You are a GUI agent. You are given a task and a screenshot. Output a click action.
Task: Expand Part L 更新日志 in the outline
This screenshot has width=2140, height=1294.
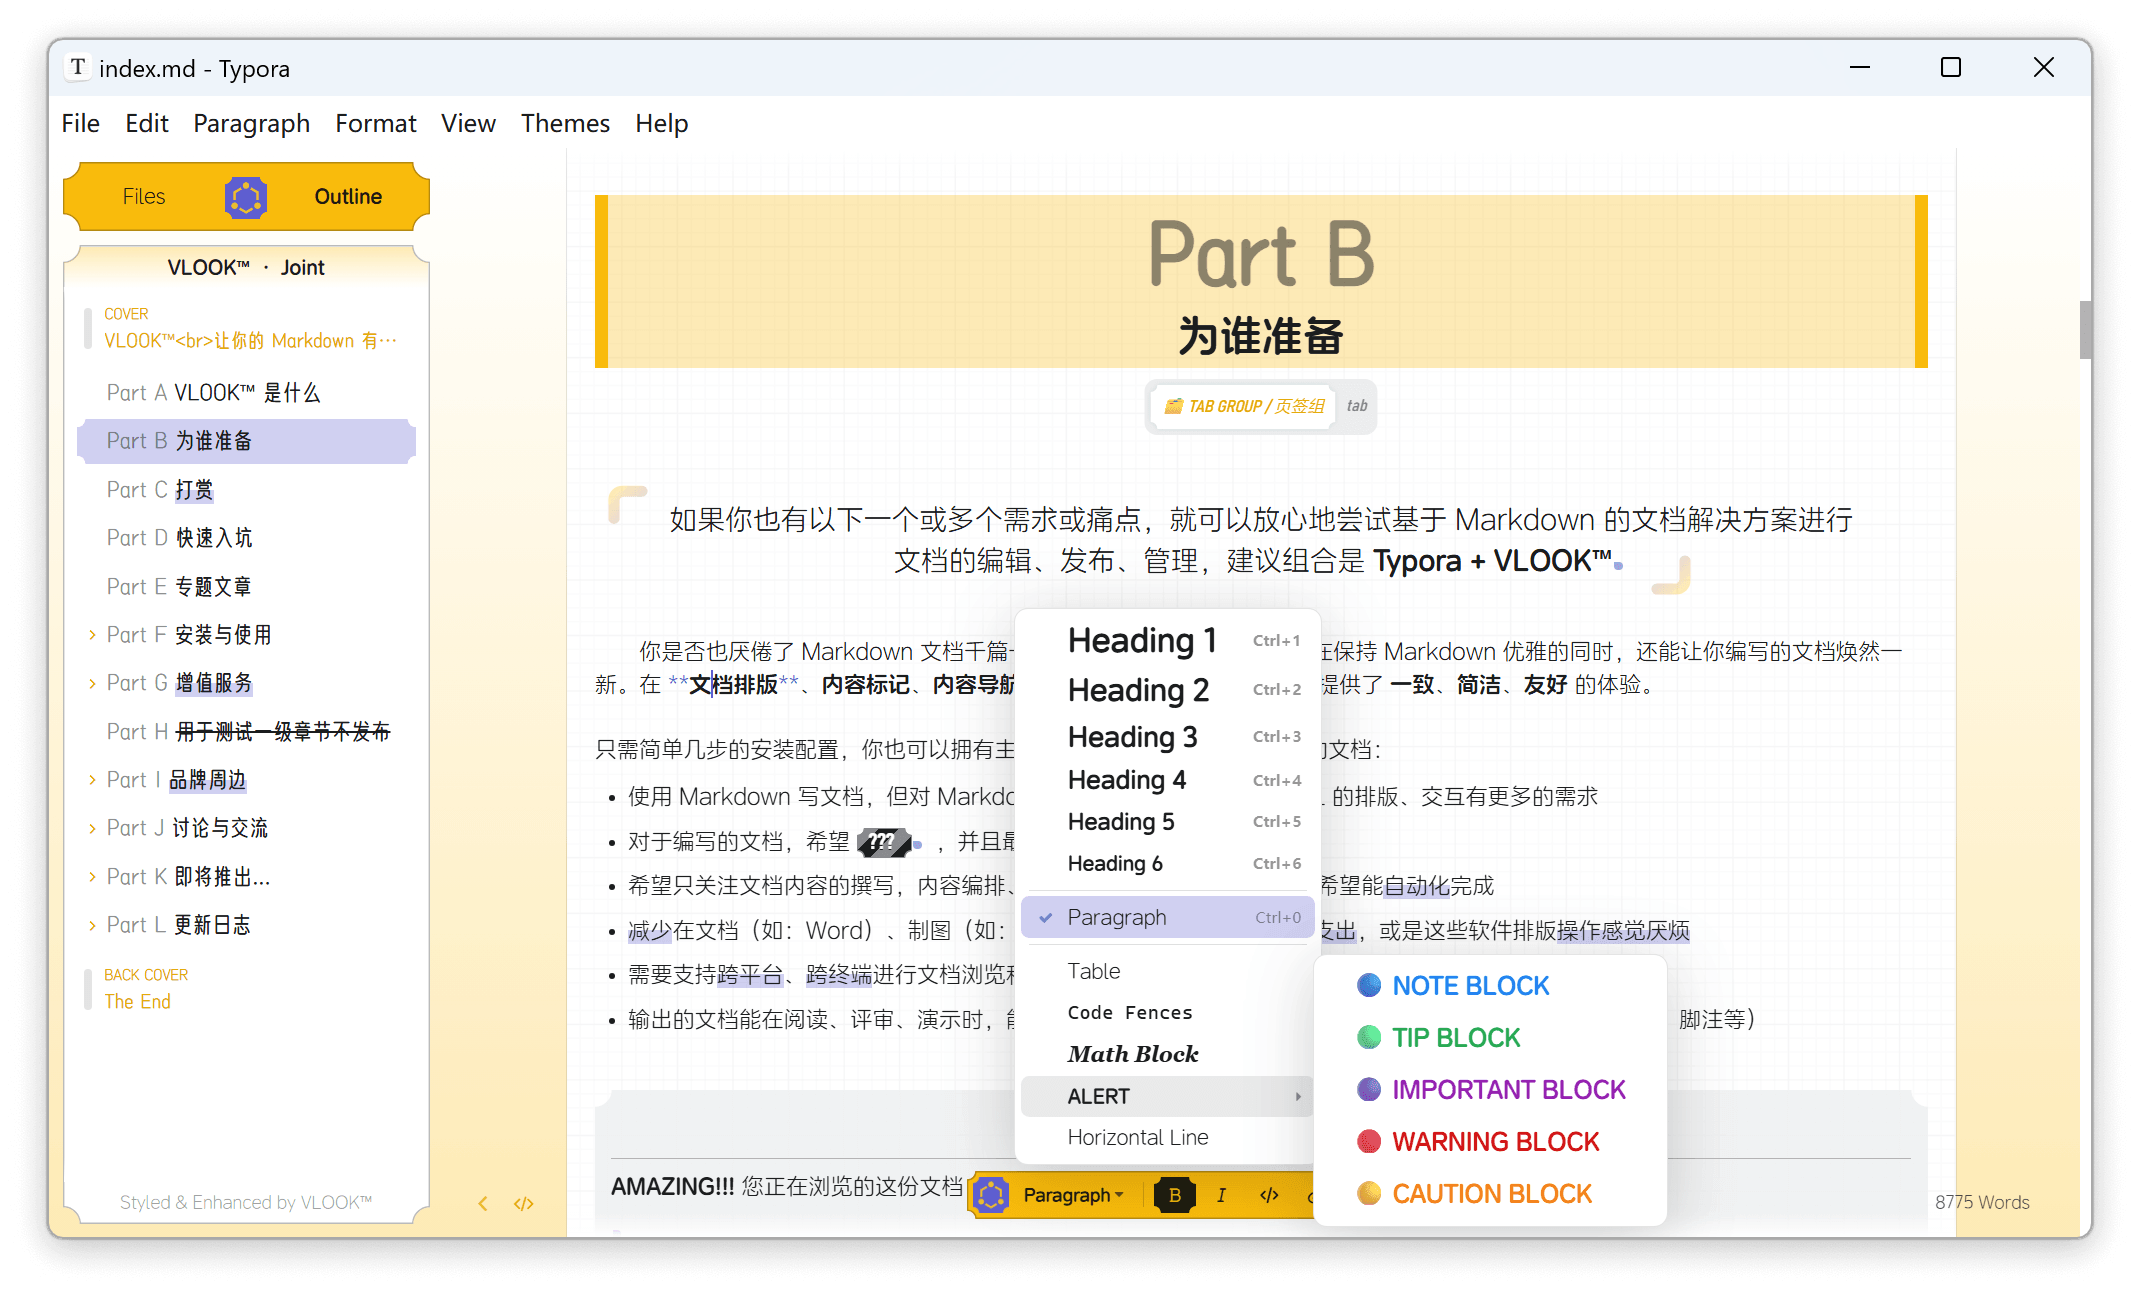coord(92,925)
